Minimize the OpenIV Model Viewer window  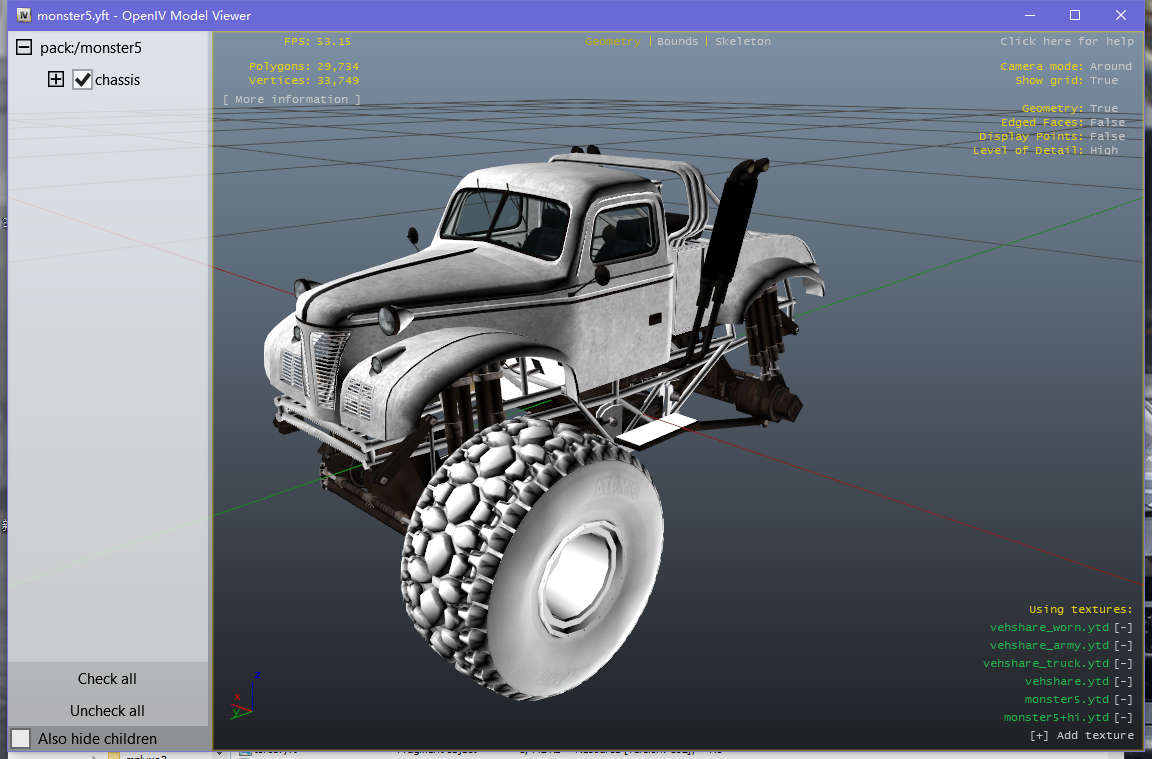(x=1030, y=15)
